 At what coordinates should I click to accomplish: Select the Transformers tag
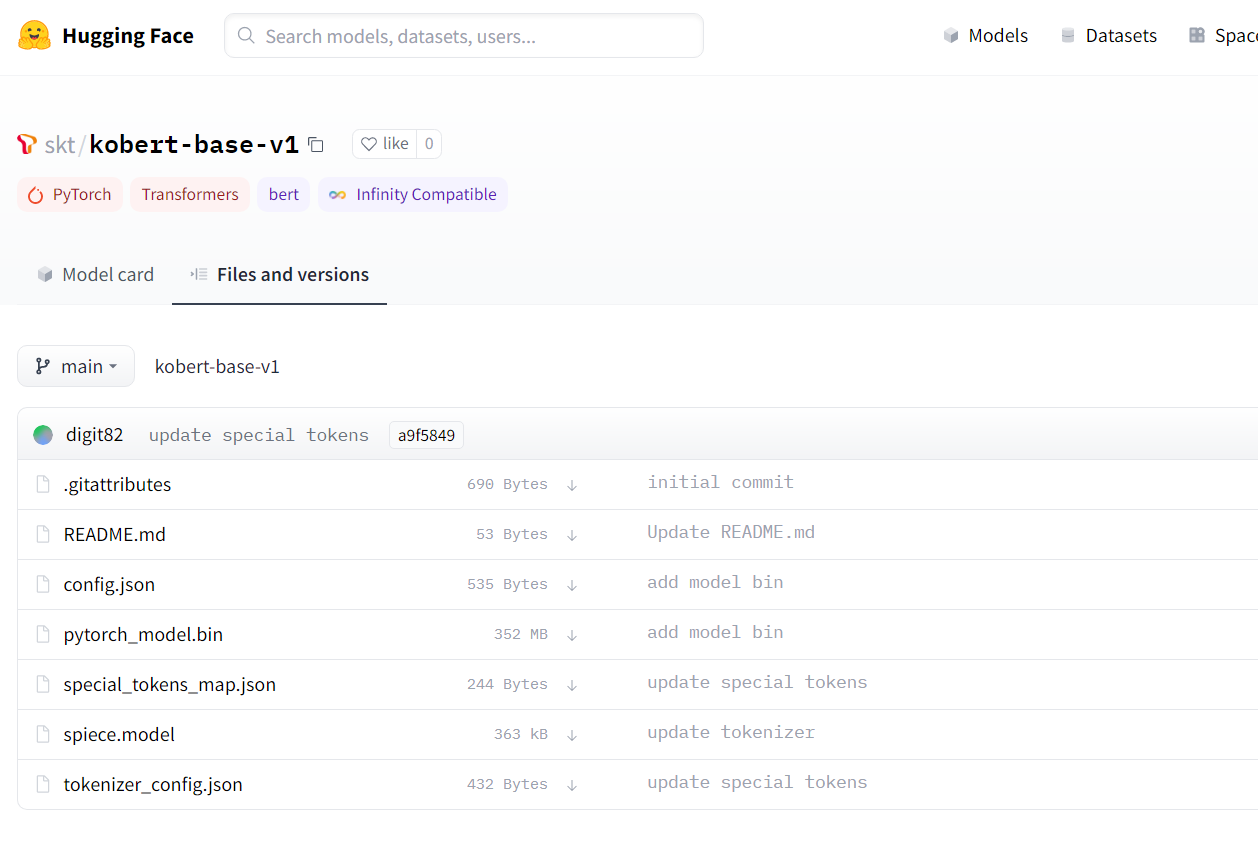[x=190, y=195]
